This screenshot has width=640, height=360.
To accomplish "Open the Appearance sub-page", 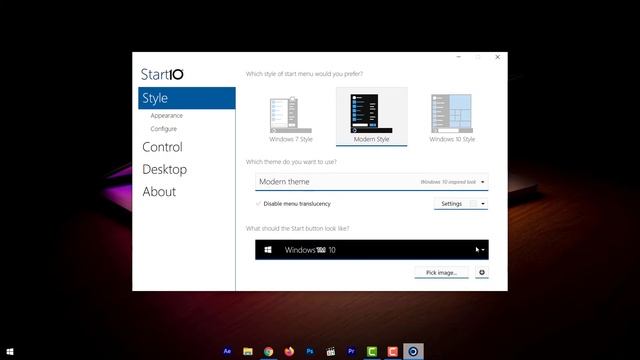I will pos(167,116).
